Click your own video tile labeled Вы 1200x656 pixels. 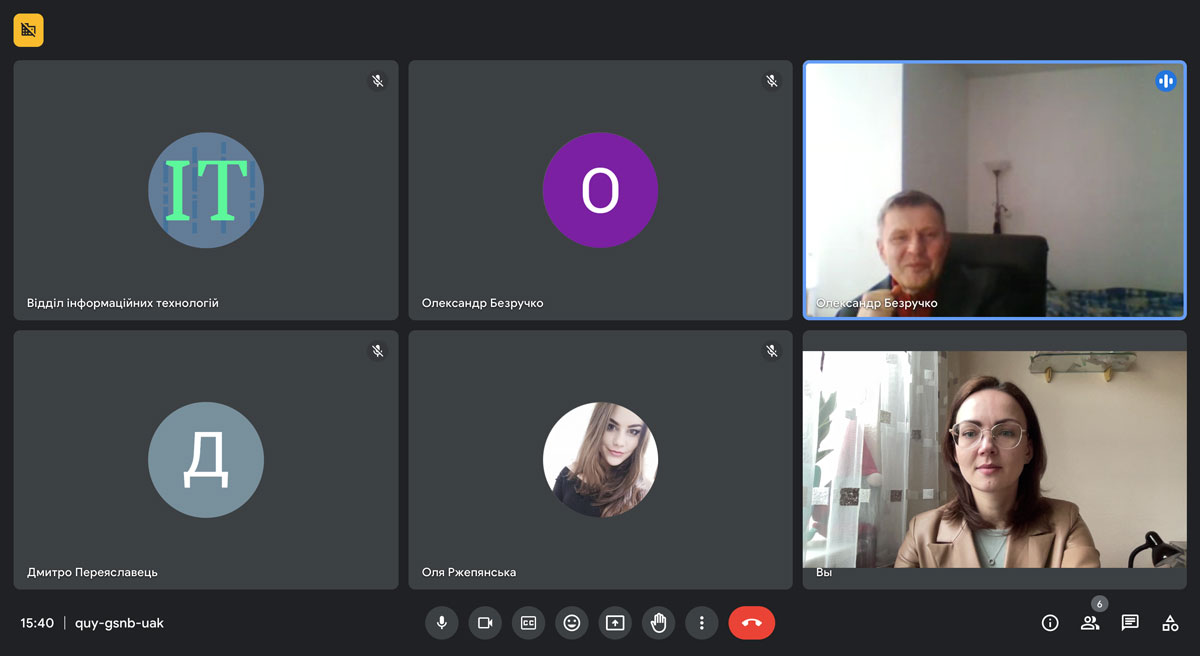click(994, 460)
